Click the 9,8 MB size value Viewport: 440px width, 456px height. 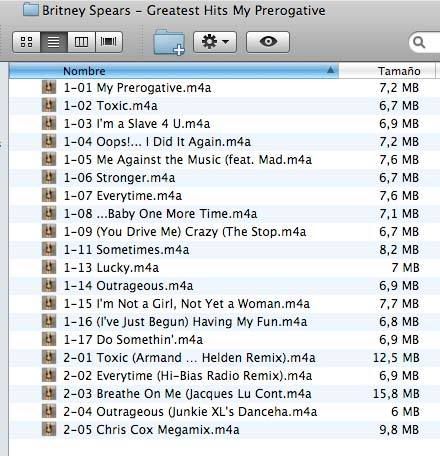pos(399,430)
